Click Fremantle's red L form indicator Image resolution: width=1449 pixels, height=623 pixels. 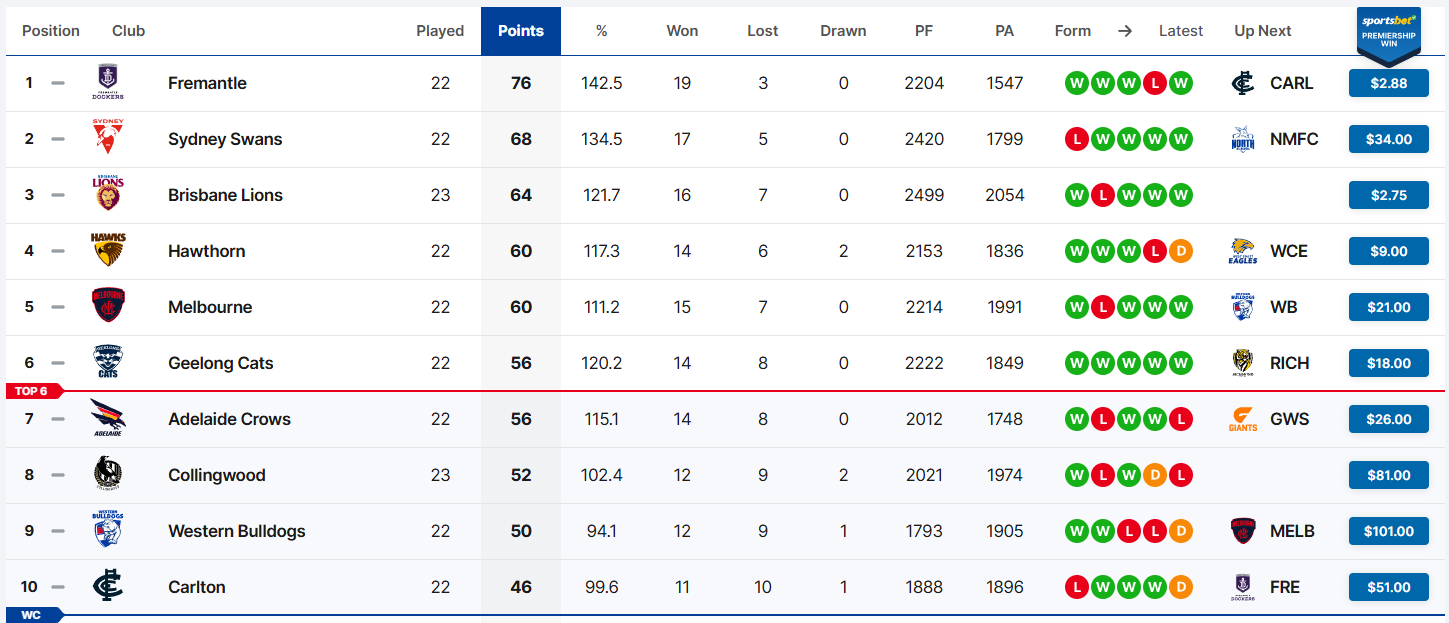1155,83
